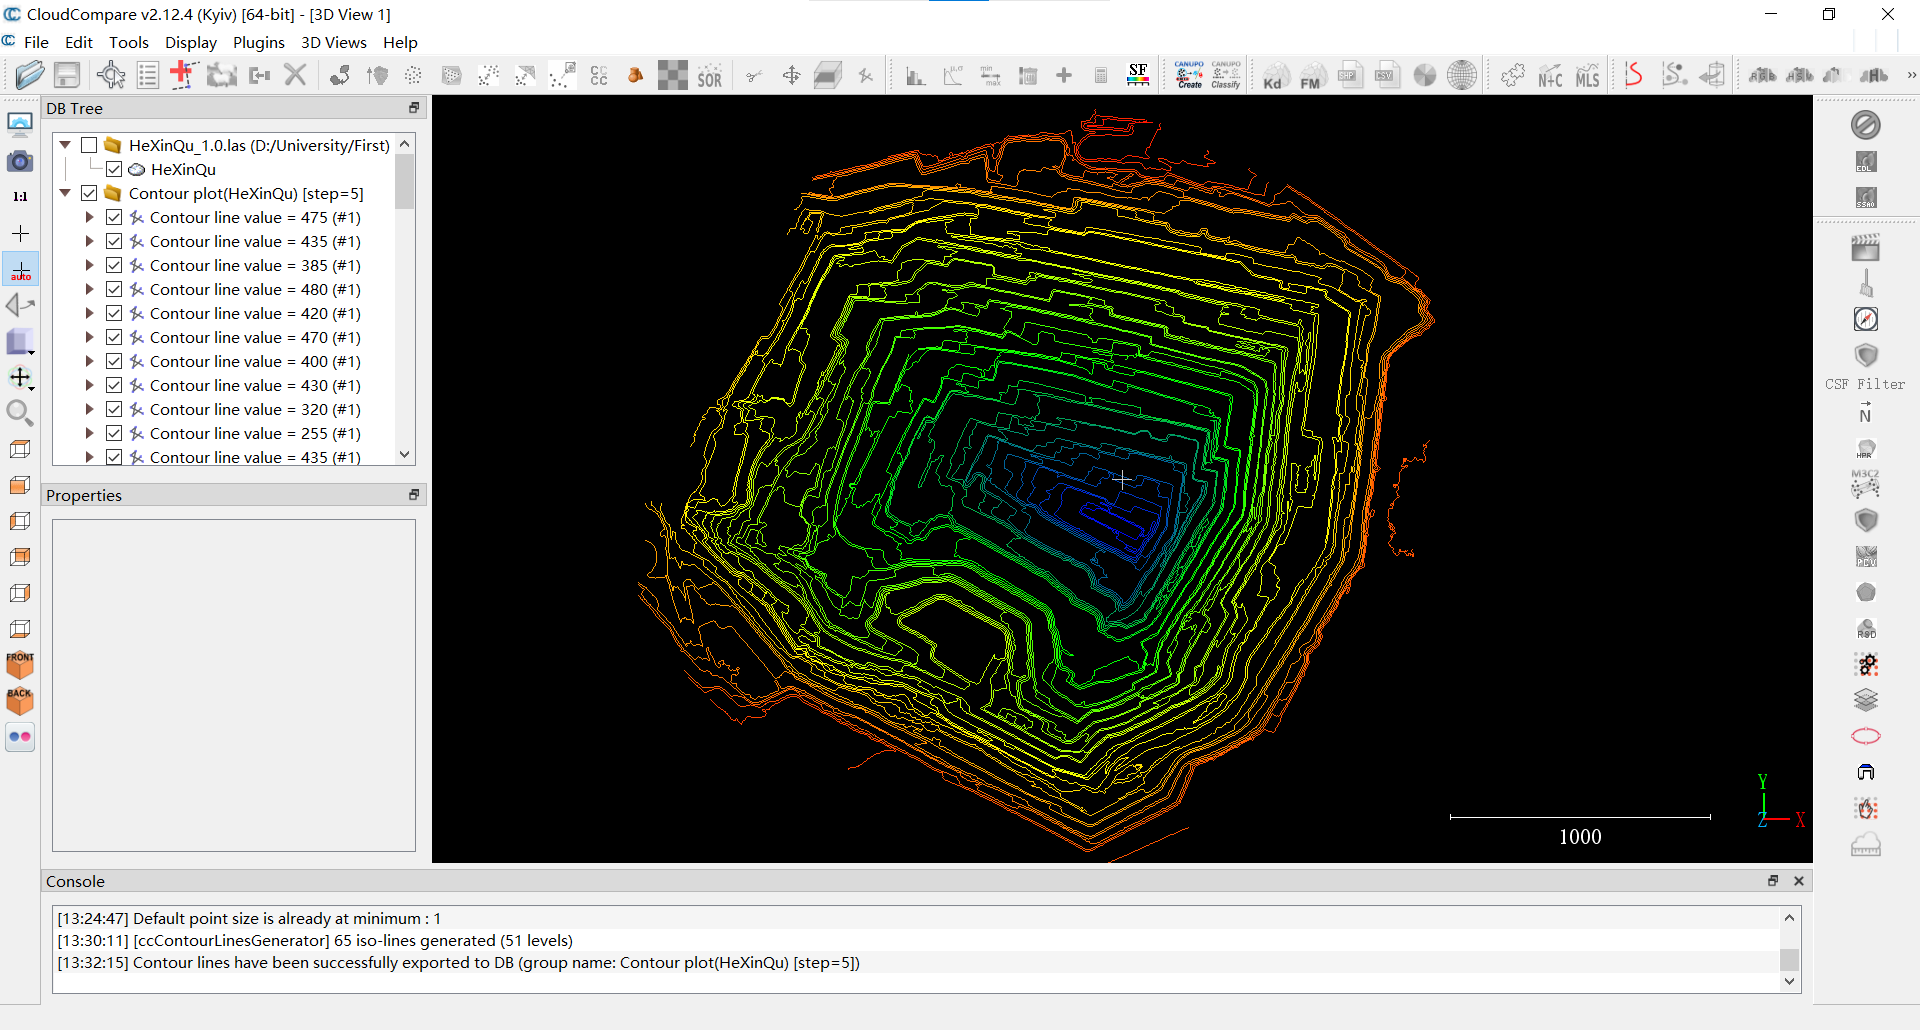Viewport: 1920px width, 1030px height.
Task: Expand Contour line value = 435 first row
Action: coord(90,241)
